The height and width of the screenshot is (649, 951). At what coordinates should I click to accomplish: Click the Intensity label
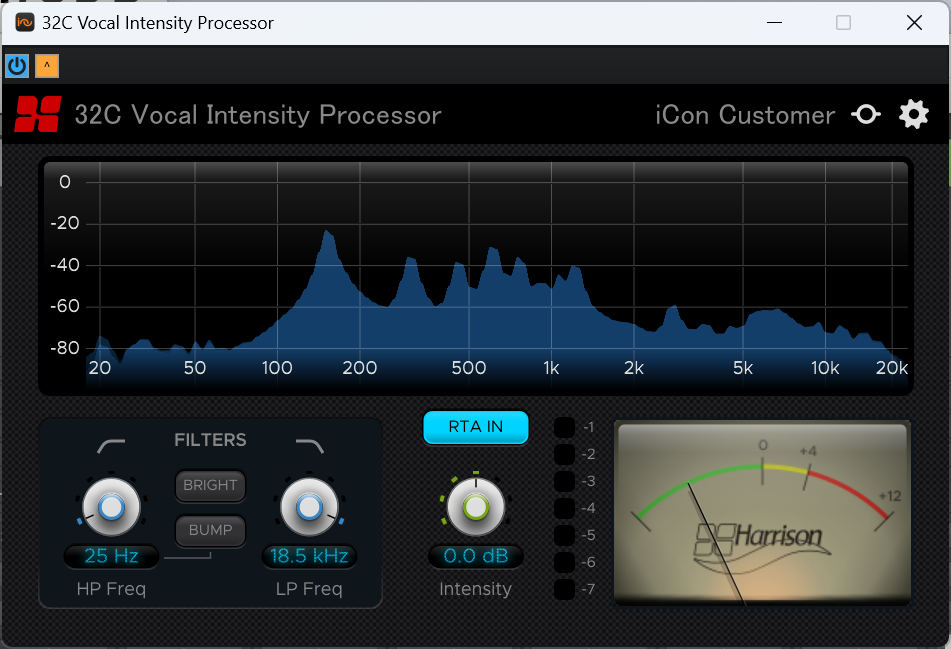click(476, 588)
